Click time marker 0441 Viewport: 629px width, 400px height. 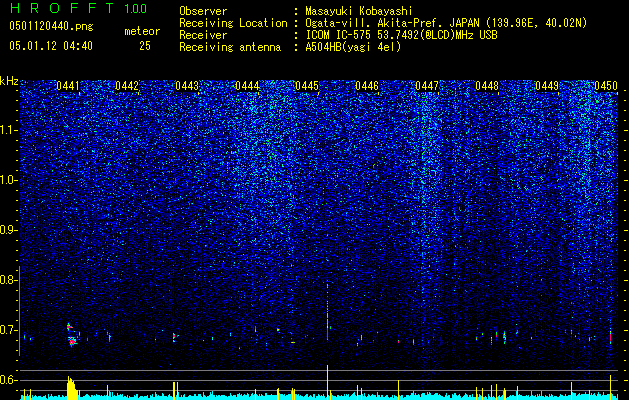coord(68,86)
